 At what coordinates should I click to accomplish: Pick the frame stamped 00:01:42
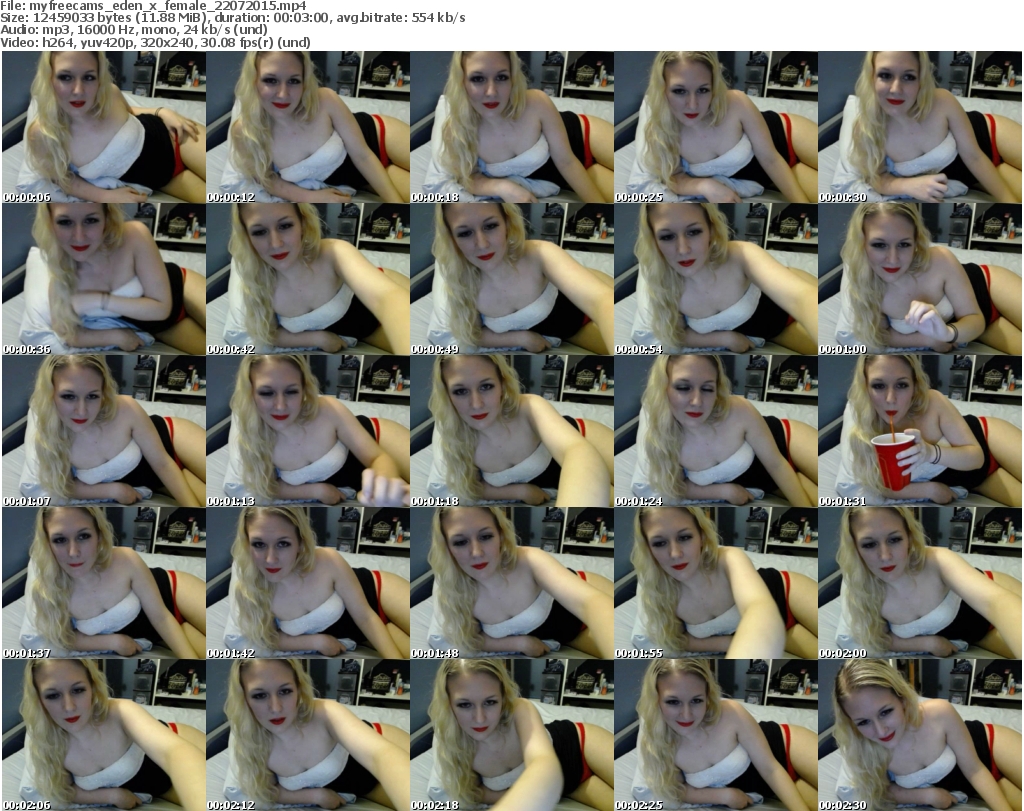308,583
